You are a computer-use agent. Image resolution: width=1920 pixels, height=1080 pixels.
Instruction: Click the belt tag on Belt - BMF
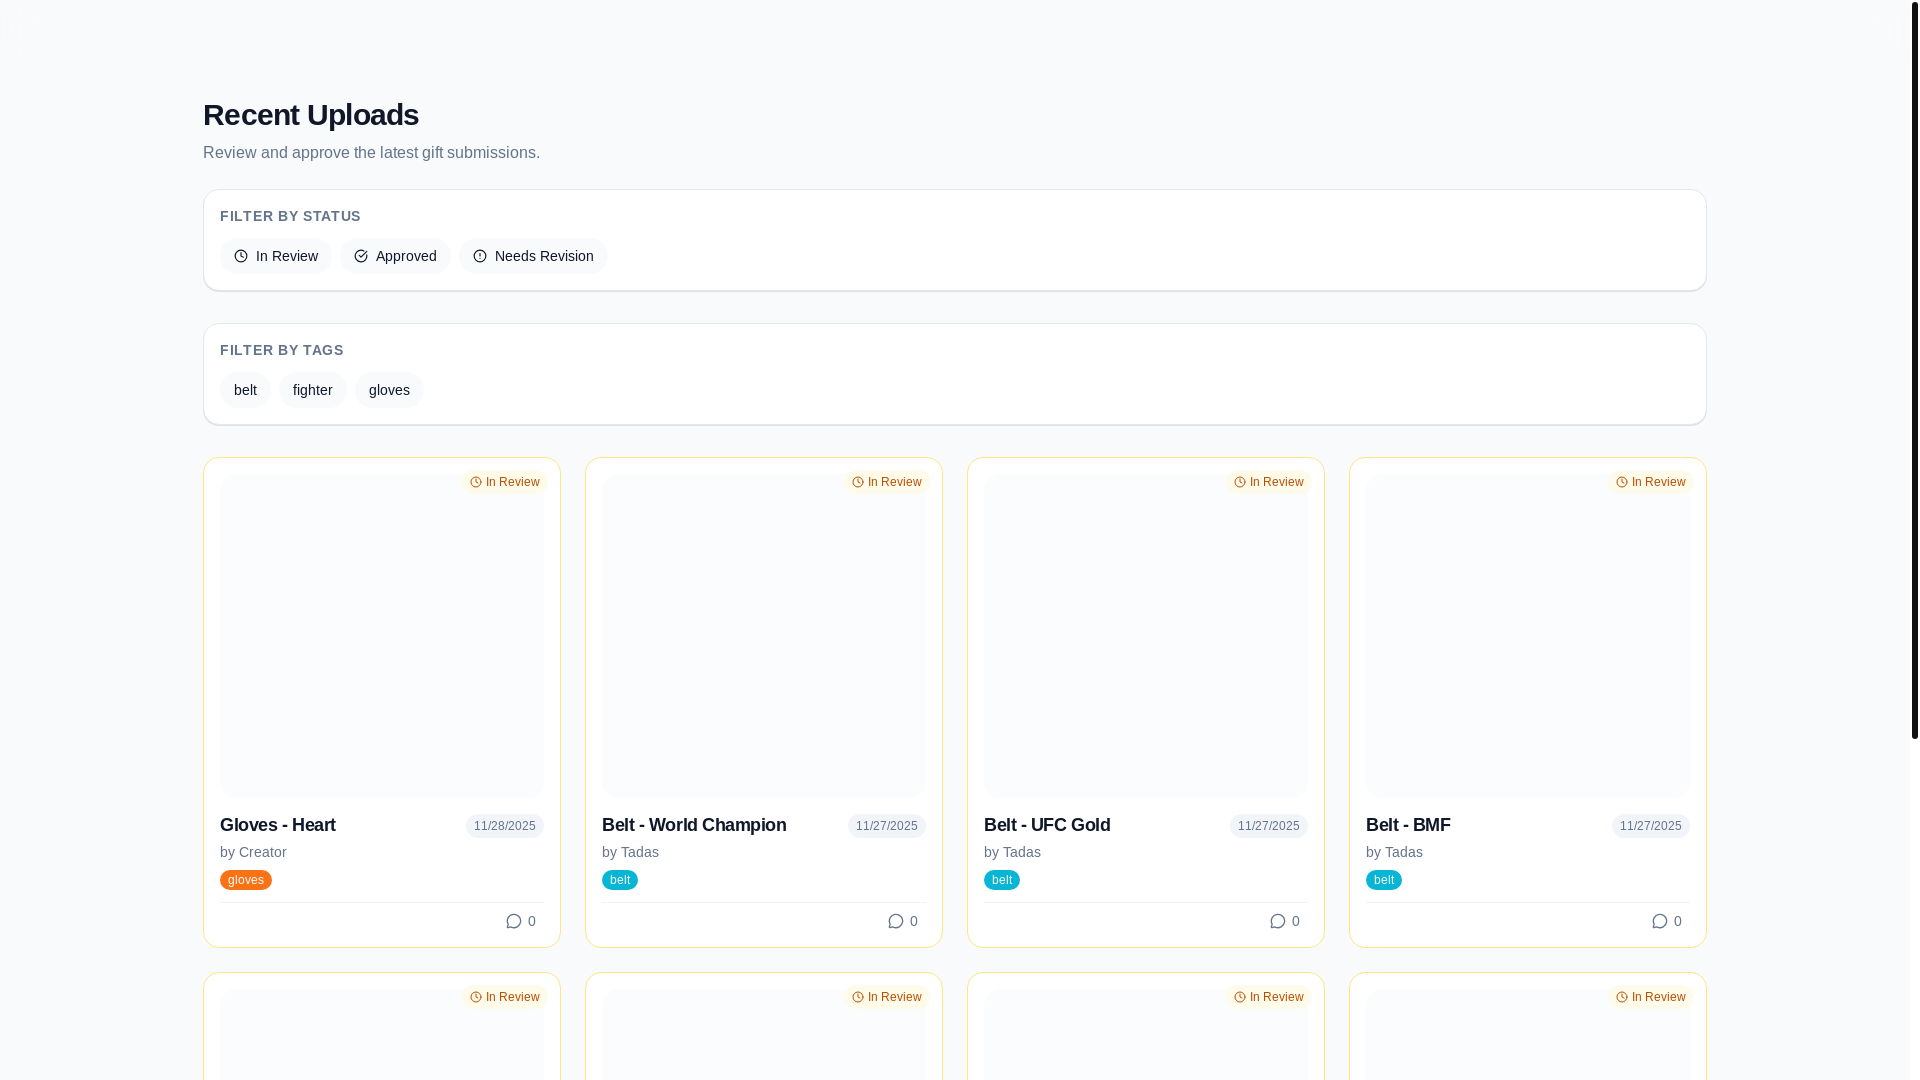(1384, 880)
